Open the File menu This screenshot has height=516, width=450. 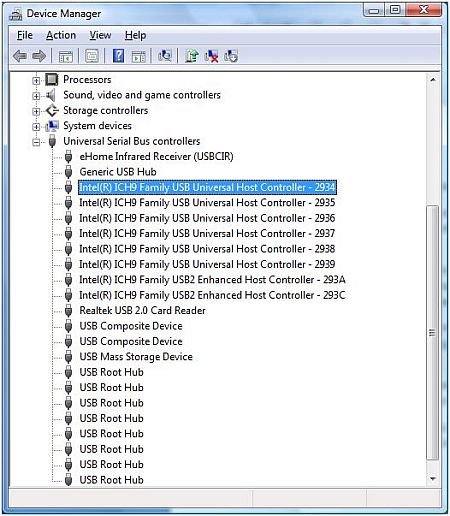click(x=25, y=35)
